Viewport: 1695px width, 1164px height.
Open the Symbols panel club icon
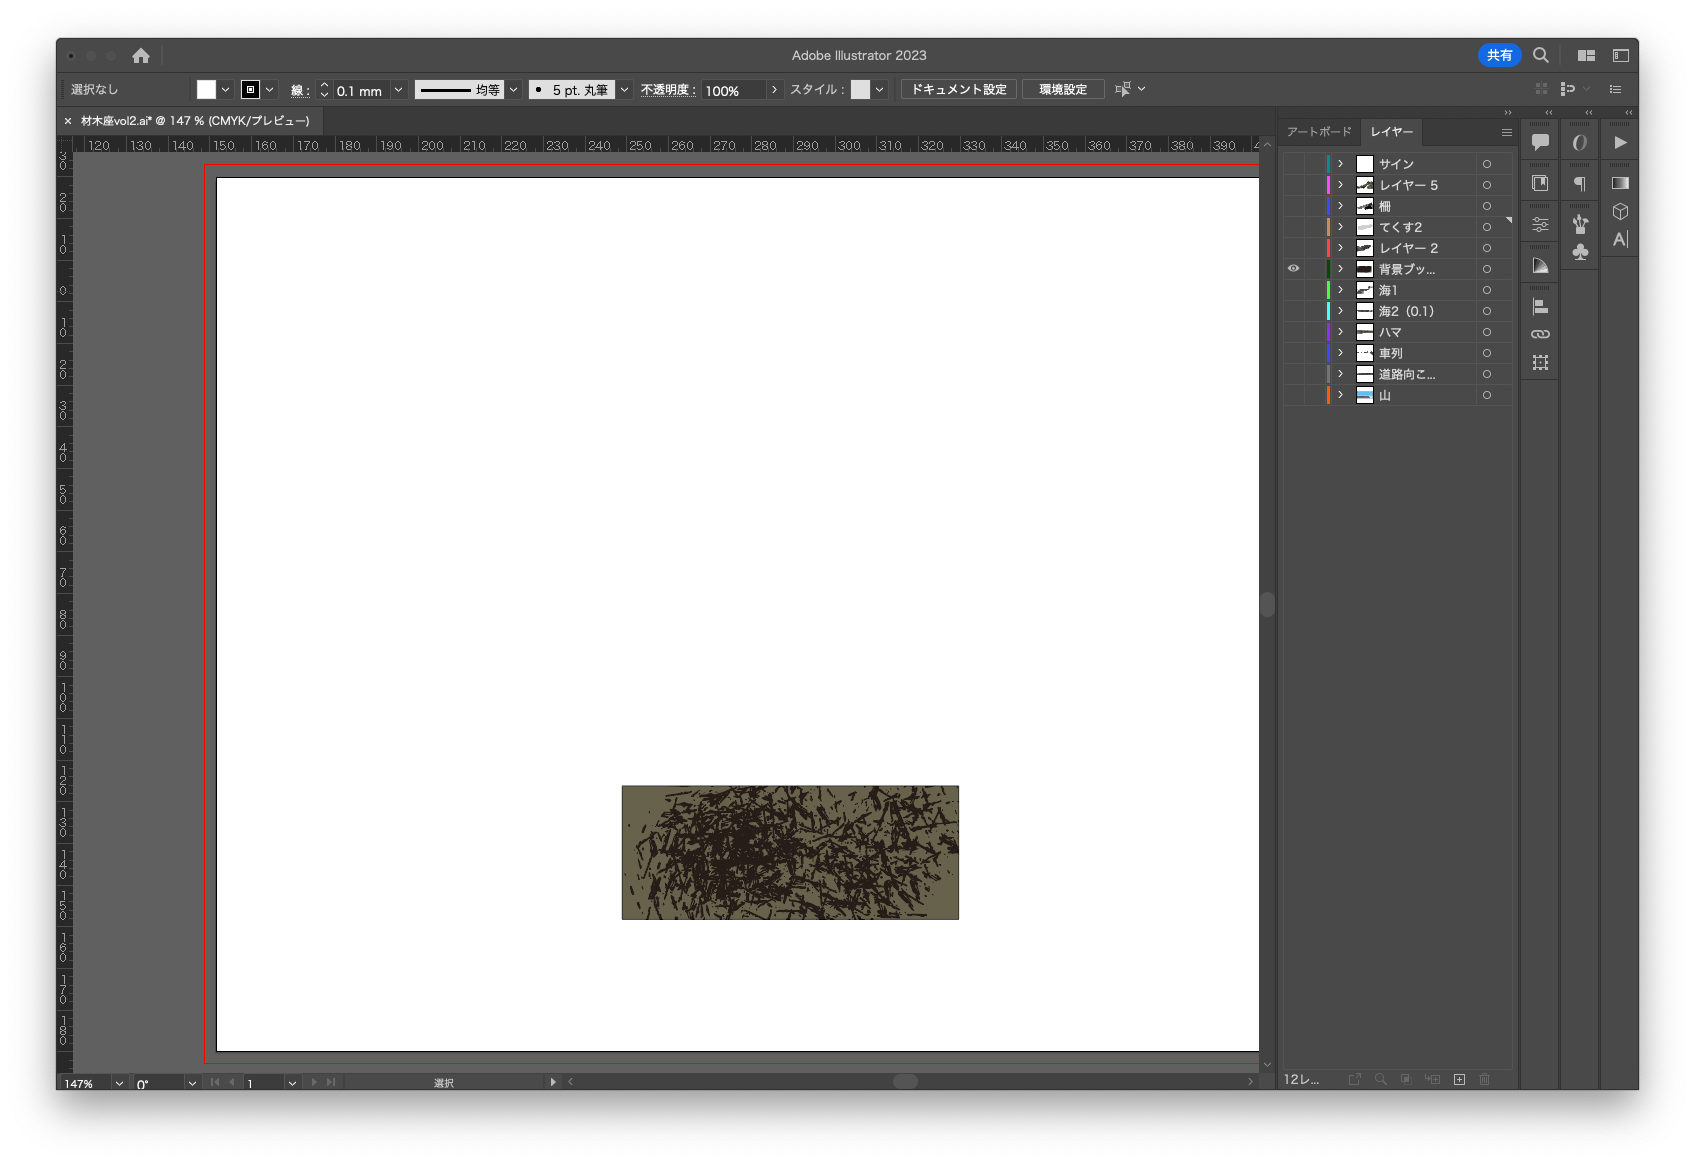(x=1580, y=252)
